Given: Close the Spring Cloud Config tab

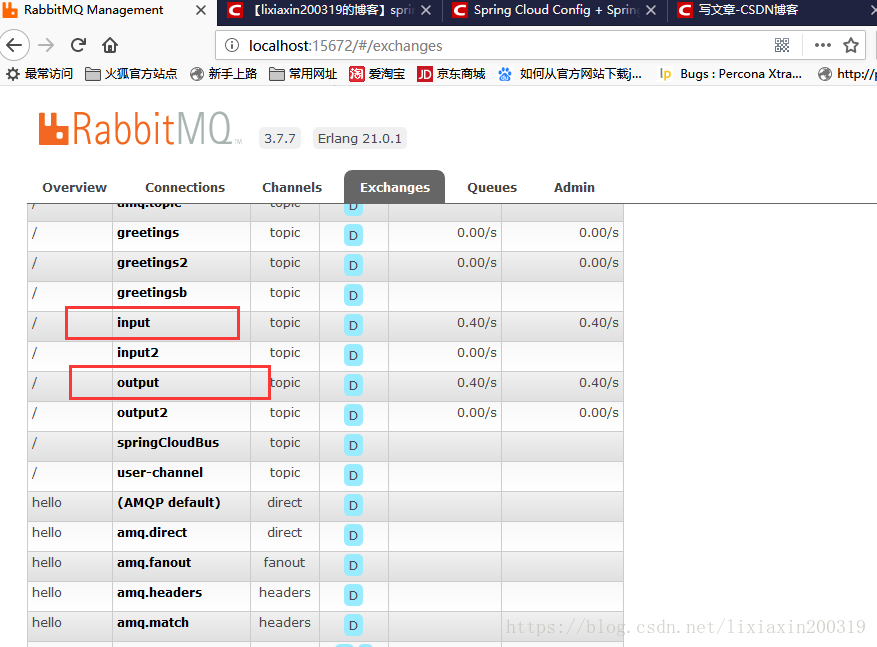Looking at the screenshot, I should click(x=651, y=11).
